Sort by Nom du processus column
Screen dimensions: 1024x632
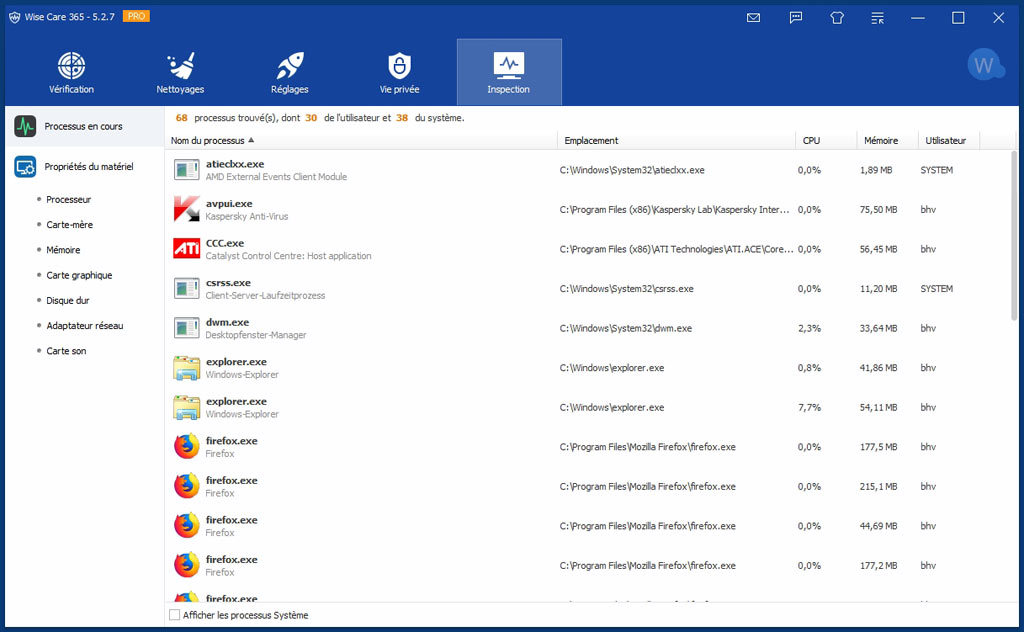pyautogui.click(x=360, y=140)
